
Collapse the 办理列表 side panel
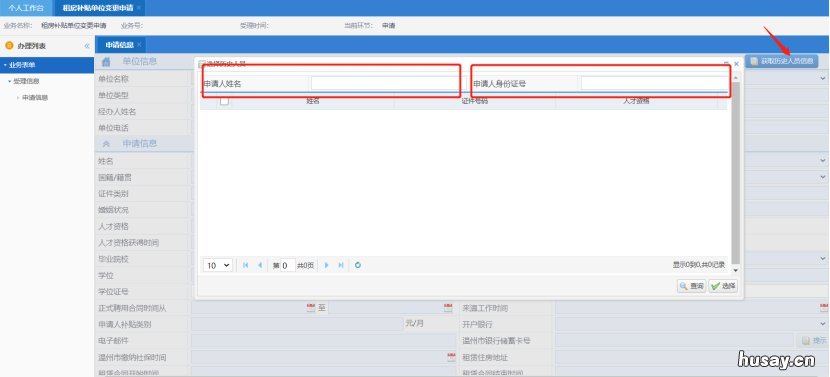tap(87, 46)
